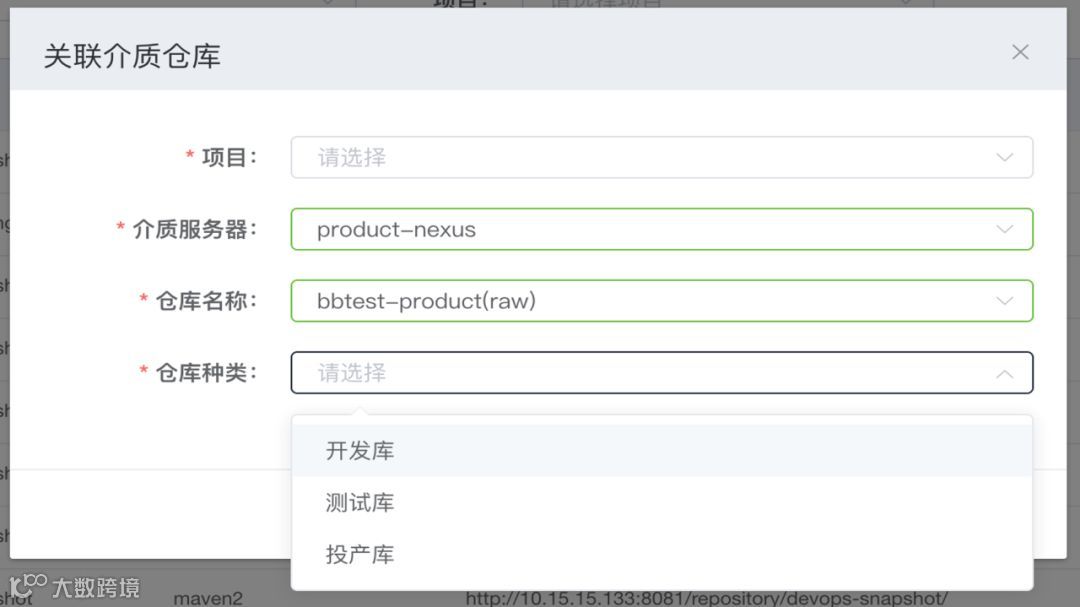The width and height of the screenshot is (1080, 607).
Task: Expand the 仓库名称 dropdown chevron
Action: (1004, 301)
